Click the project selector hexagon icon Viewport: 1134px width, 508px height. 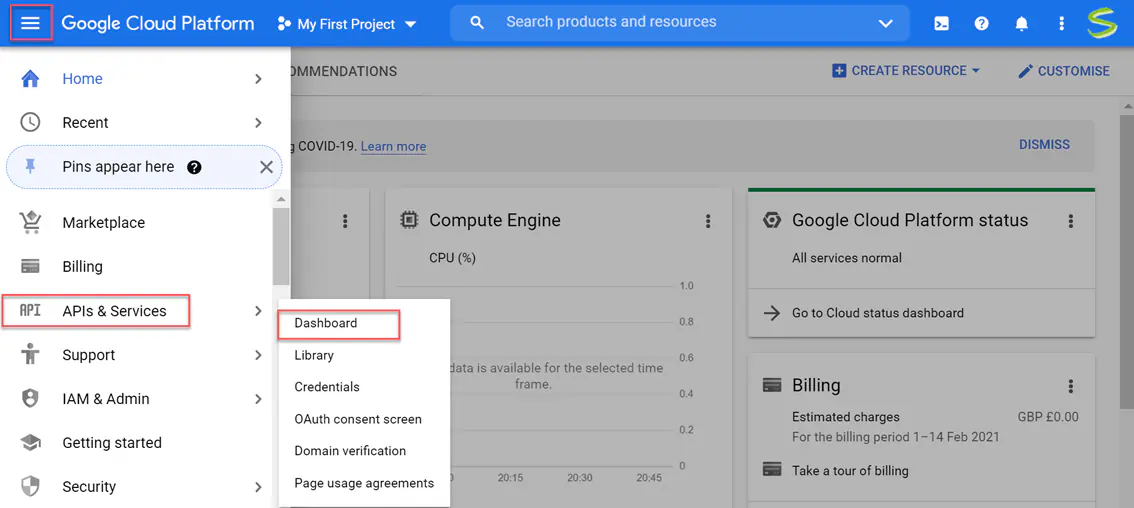point(284,24)
